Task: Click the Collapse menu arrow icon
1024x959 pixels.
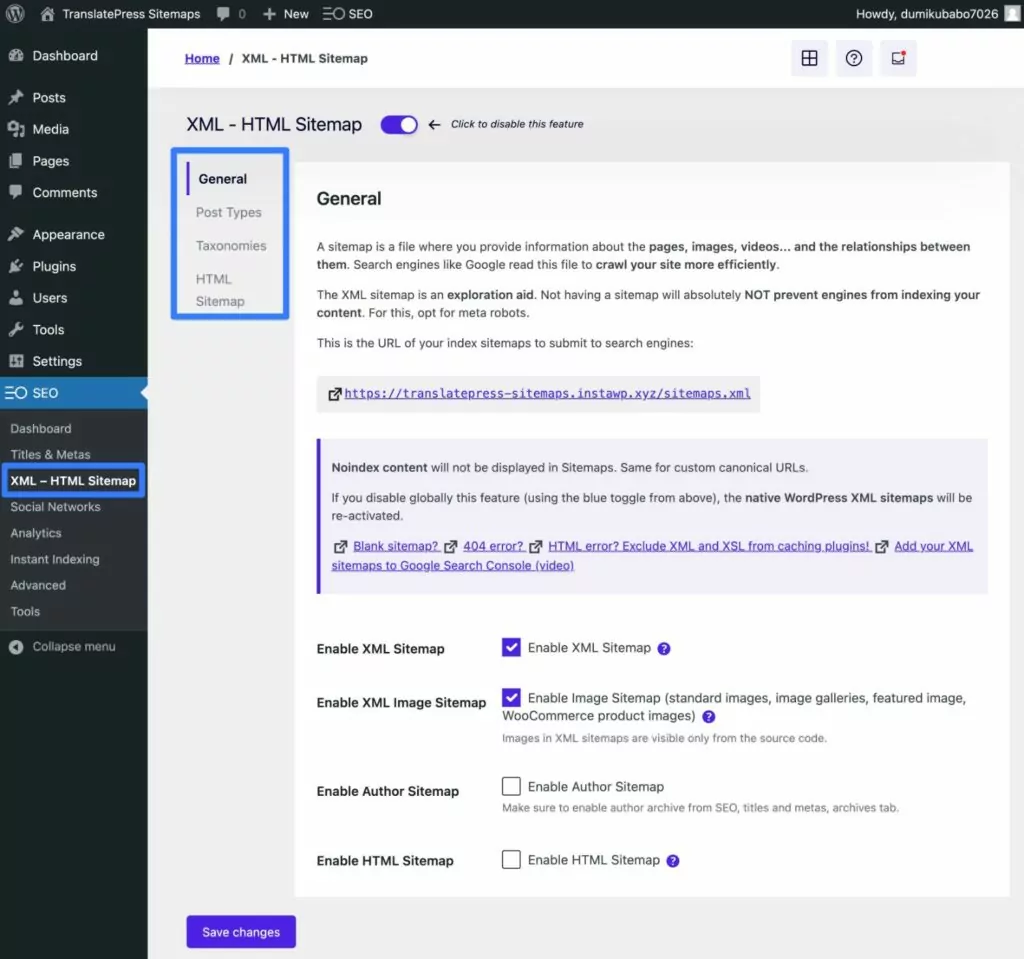Action: (x=16, y=647)
